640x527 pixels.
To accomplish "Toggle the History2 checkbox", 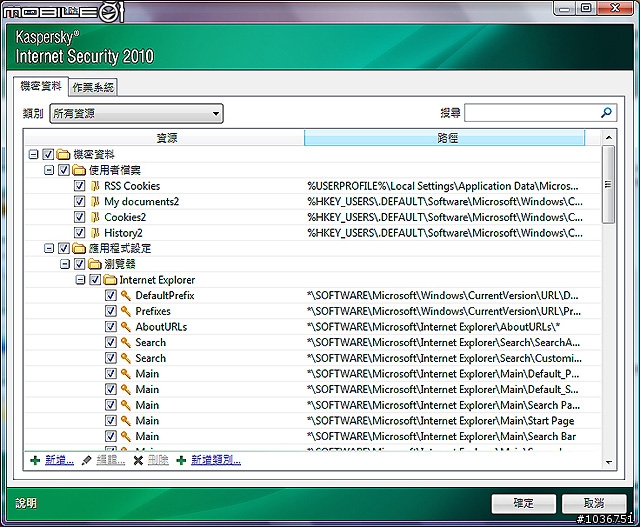I will (80, 233).
